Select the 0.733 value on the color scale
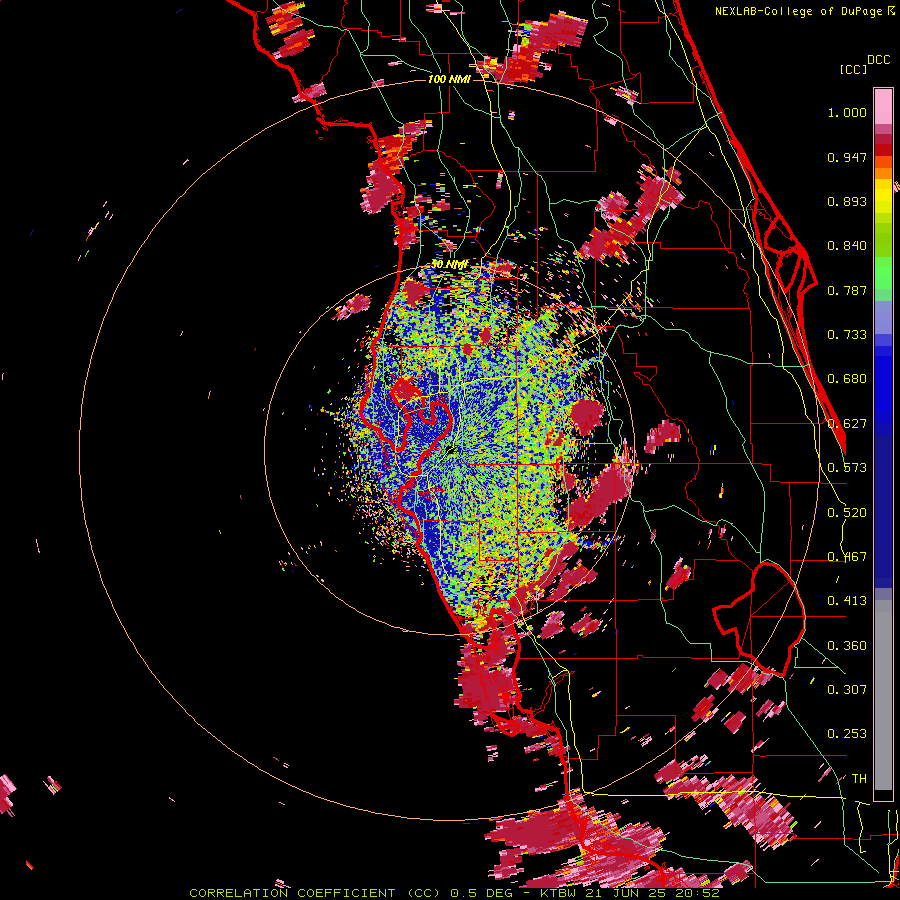The height and width of the screenshot is (900, 900). click(x=847, y=335)
